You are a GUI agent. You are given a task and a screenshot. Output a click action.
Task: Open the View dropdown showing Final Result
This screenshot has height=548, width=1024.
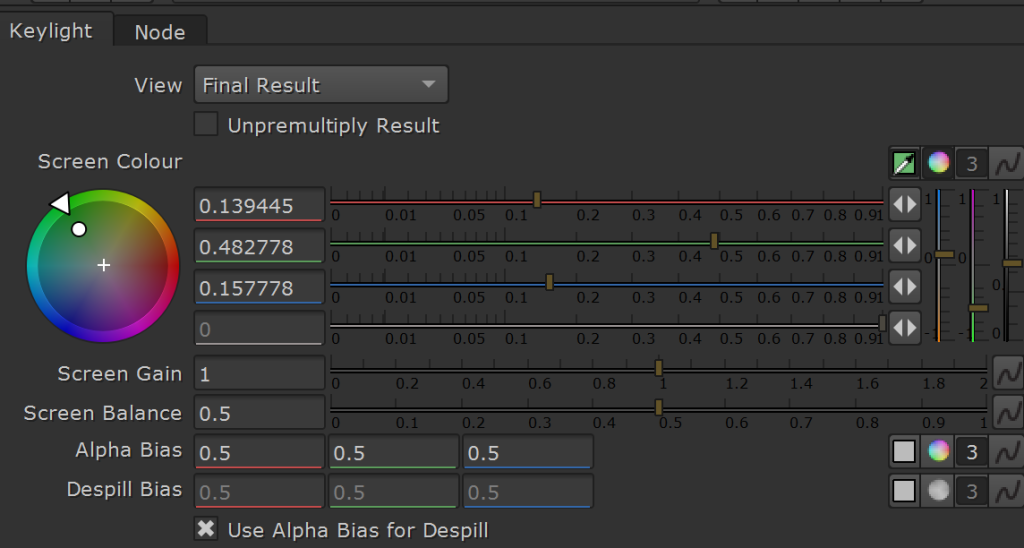[x=321, y=84]
